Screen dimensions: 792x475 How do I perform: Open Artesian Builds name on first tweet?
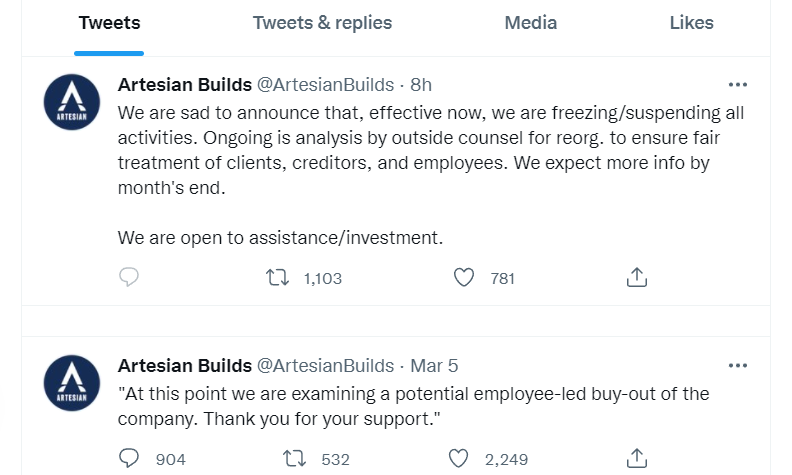point(183,85)
